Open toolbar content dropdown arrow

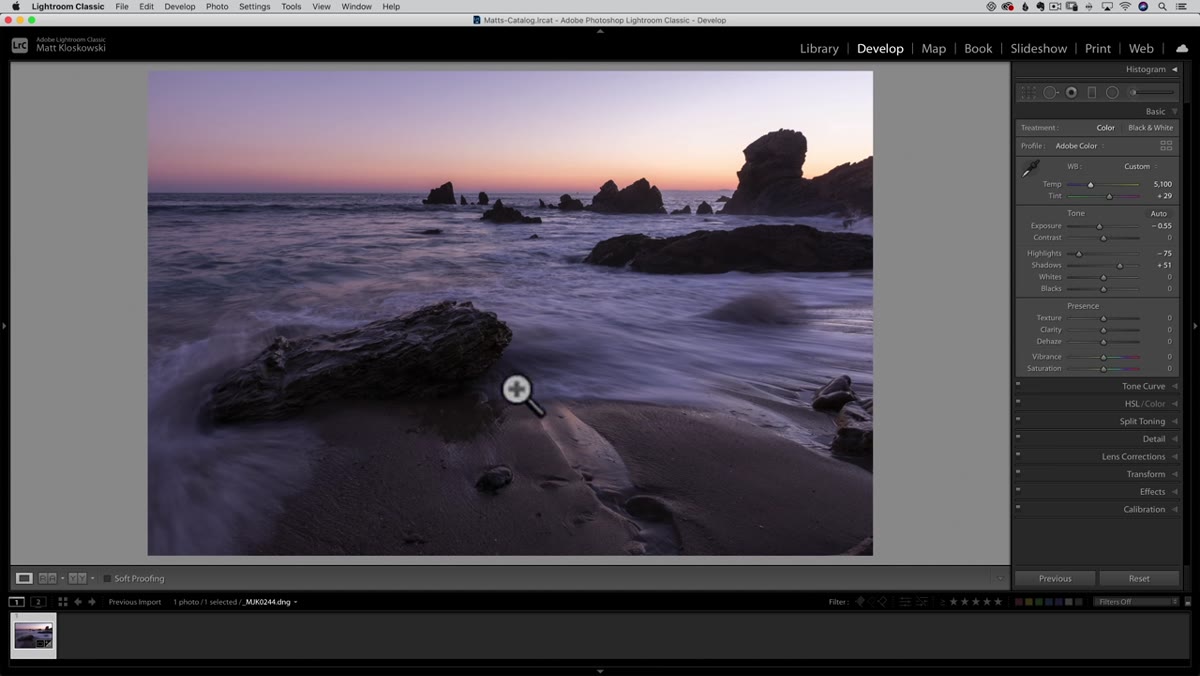click(1000, 578)
